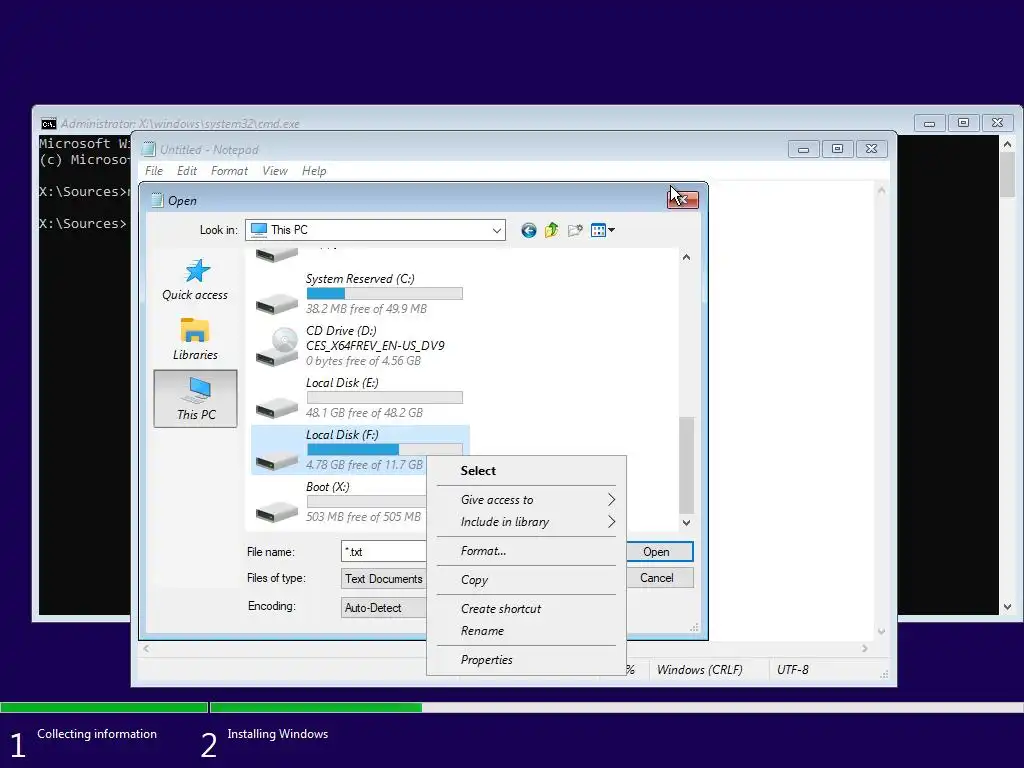The image size is (1024, 768).
Task: Click Notepad horizontal scroll left arrow
Action: tap(146, 648)
